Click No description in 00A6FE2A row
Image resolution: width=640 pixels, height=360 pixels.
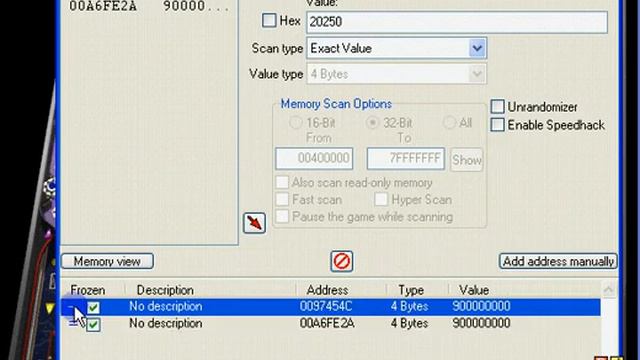pos(165,323)
